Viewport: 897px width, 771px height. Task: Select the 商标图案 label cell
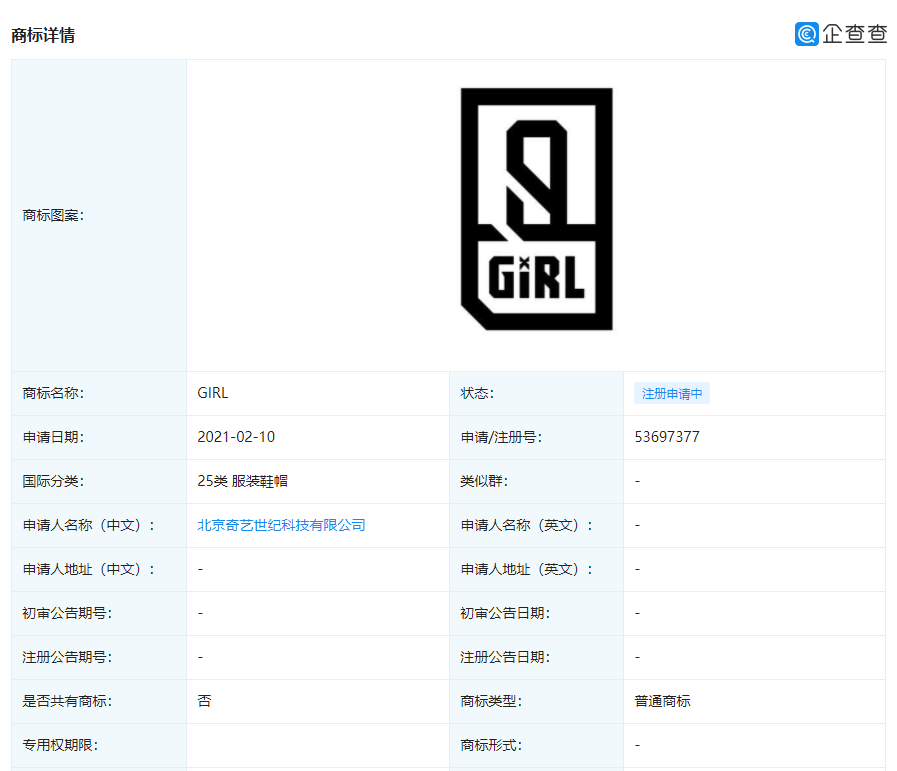pos(48,213)
